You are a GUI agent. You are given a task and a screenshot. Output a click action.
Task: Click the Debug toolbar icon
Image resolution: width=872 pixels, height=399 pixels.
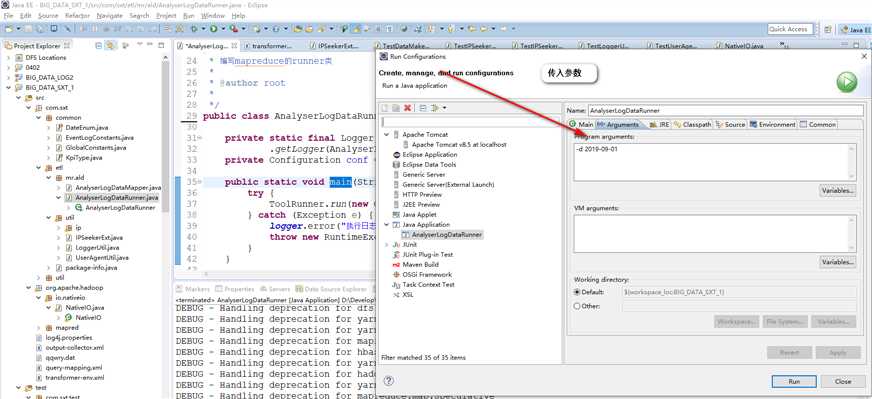point(194,28)
